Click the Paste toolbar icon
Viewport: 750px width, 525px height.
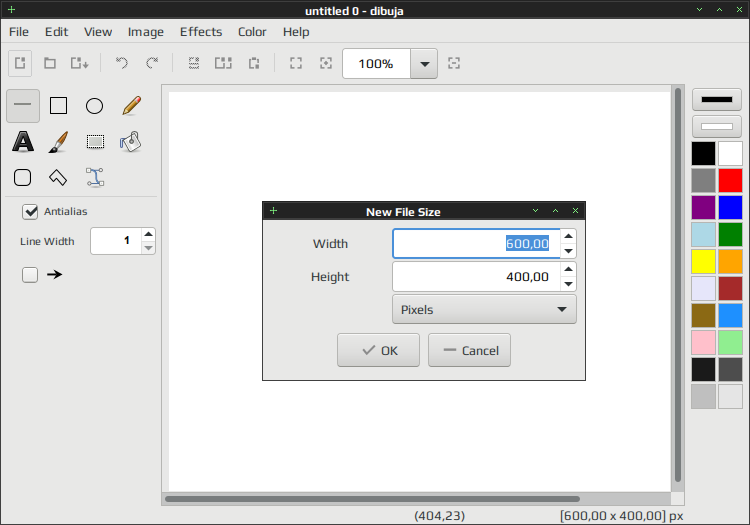click(254, 63)
